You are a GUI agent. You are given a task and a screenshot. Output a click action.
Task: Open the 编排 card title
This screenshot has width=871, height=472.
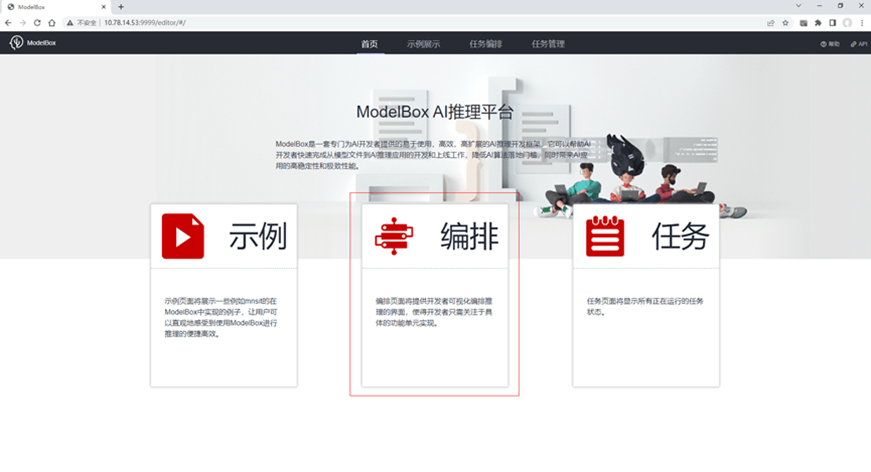[469, 236]
